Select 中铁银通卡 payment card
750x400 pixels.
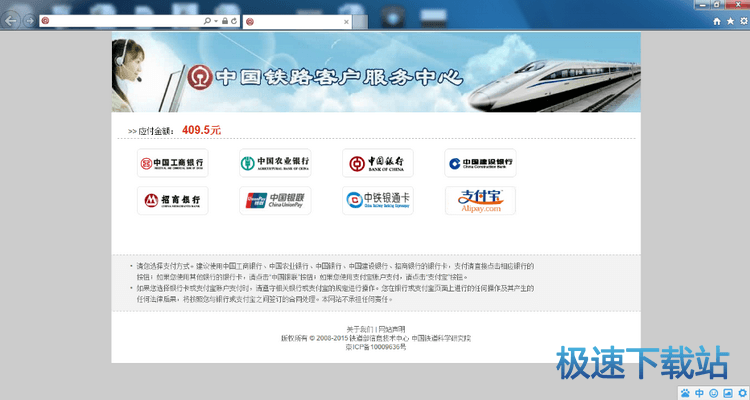click(377, 200)
